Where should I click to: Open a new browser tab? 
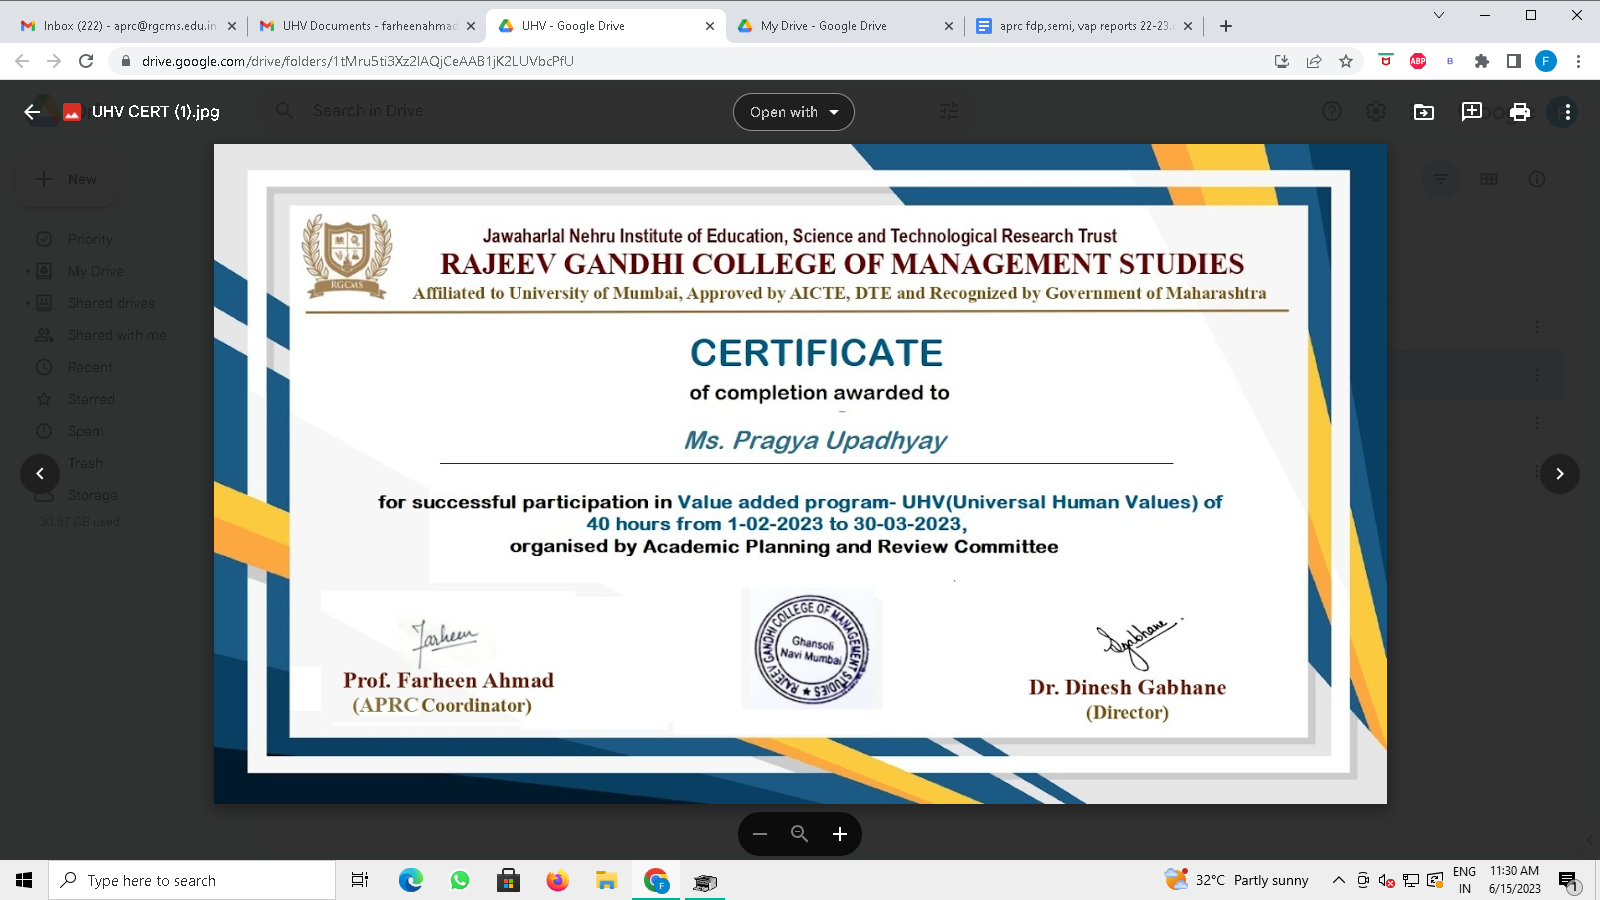(1226, 26)
